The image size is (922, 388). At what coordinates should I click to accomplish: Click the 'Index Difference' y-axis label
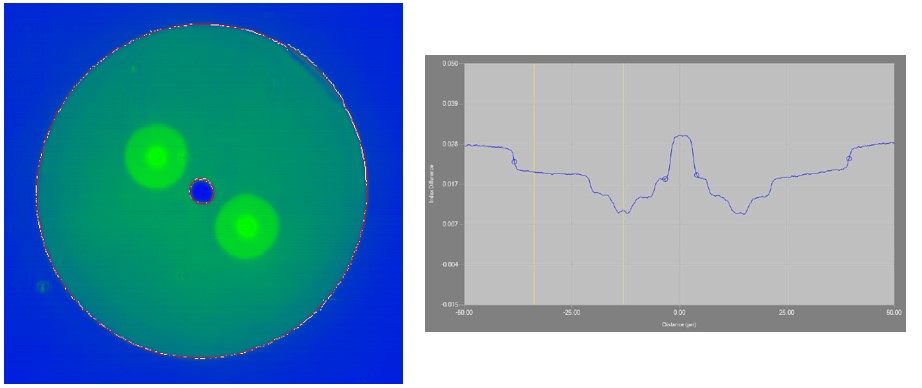pyautogui.click(x=432, y=184)
